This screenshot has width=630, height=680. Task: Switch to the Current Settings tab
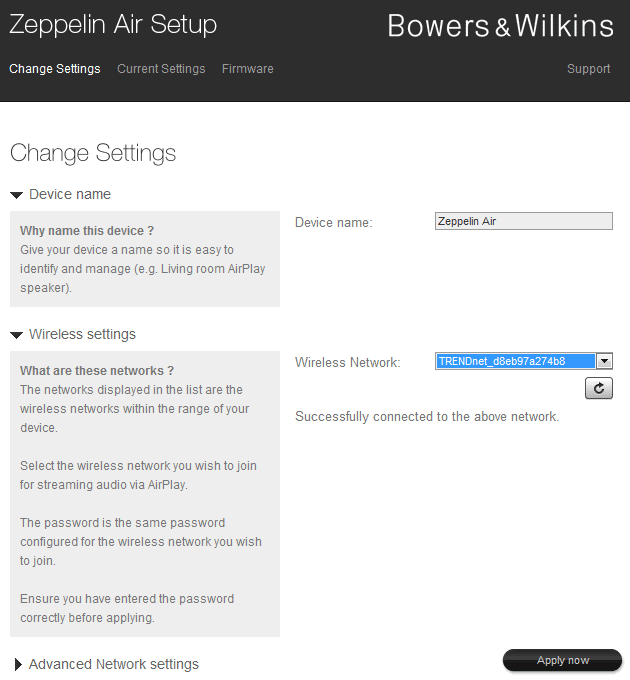point(161,69)
